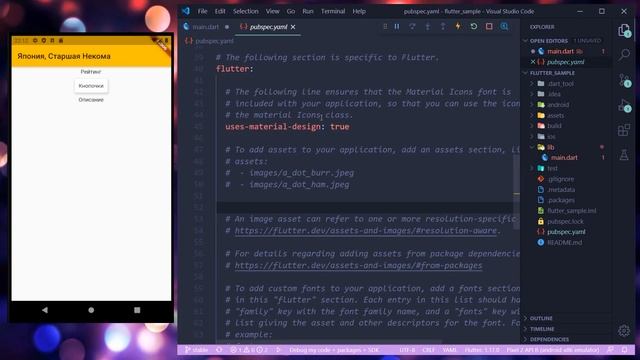Click the stable branch indicator
Viewport: 640px width, 360px height.
tap(196, 350)
